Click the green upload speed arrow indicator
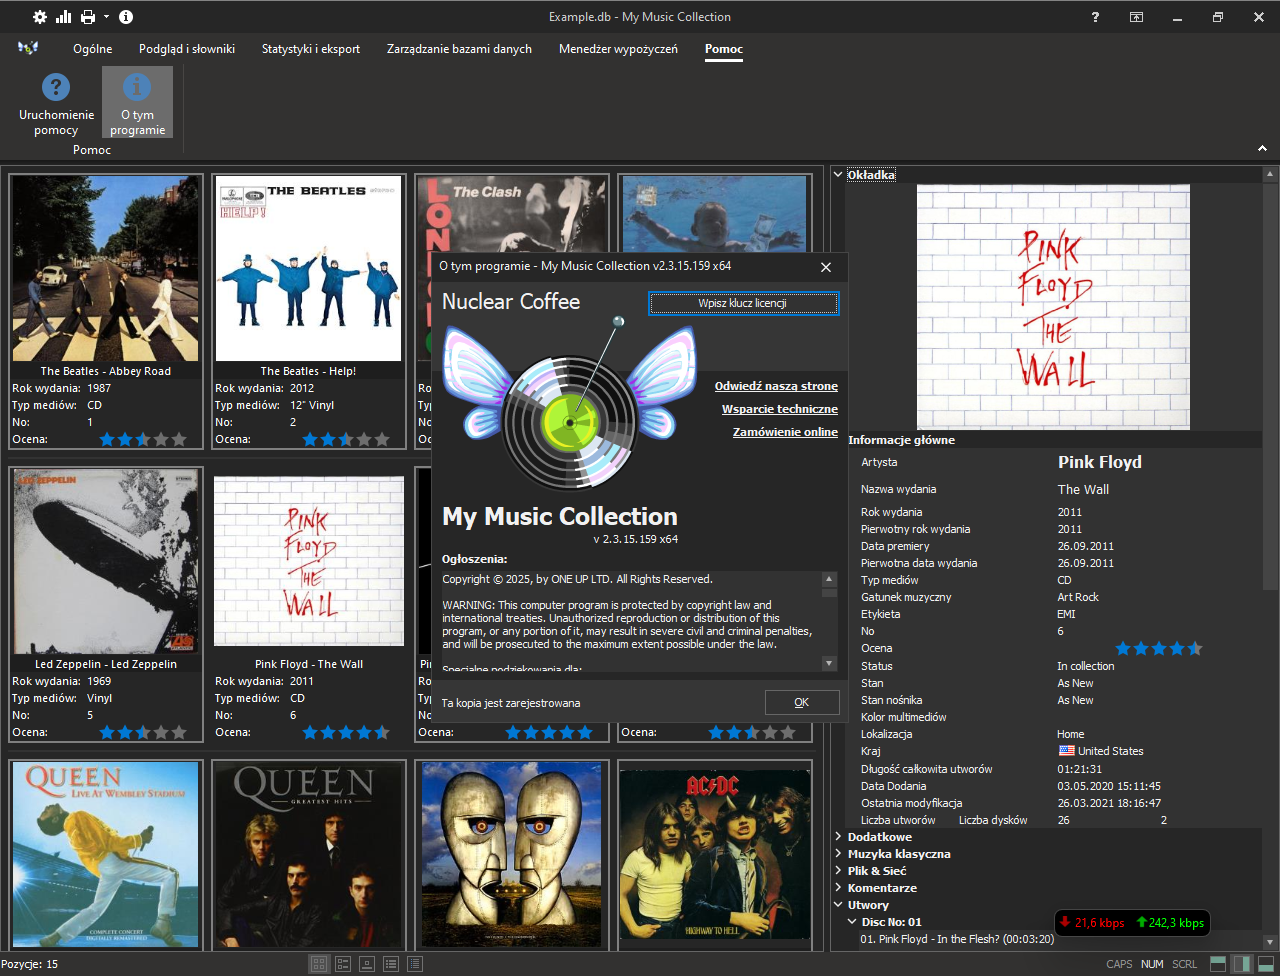The height and width of the screenshot is (976, 1280). click(1142, 922)
